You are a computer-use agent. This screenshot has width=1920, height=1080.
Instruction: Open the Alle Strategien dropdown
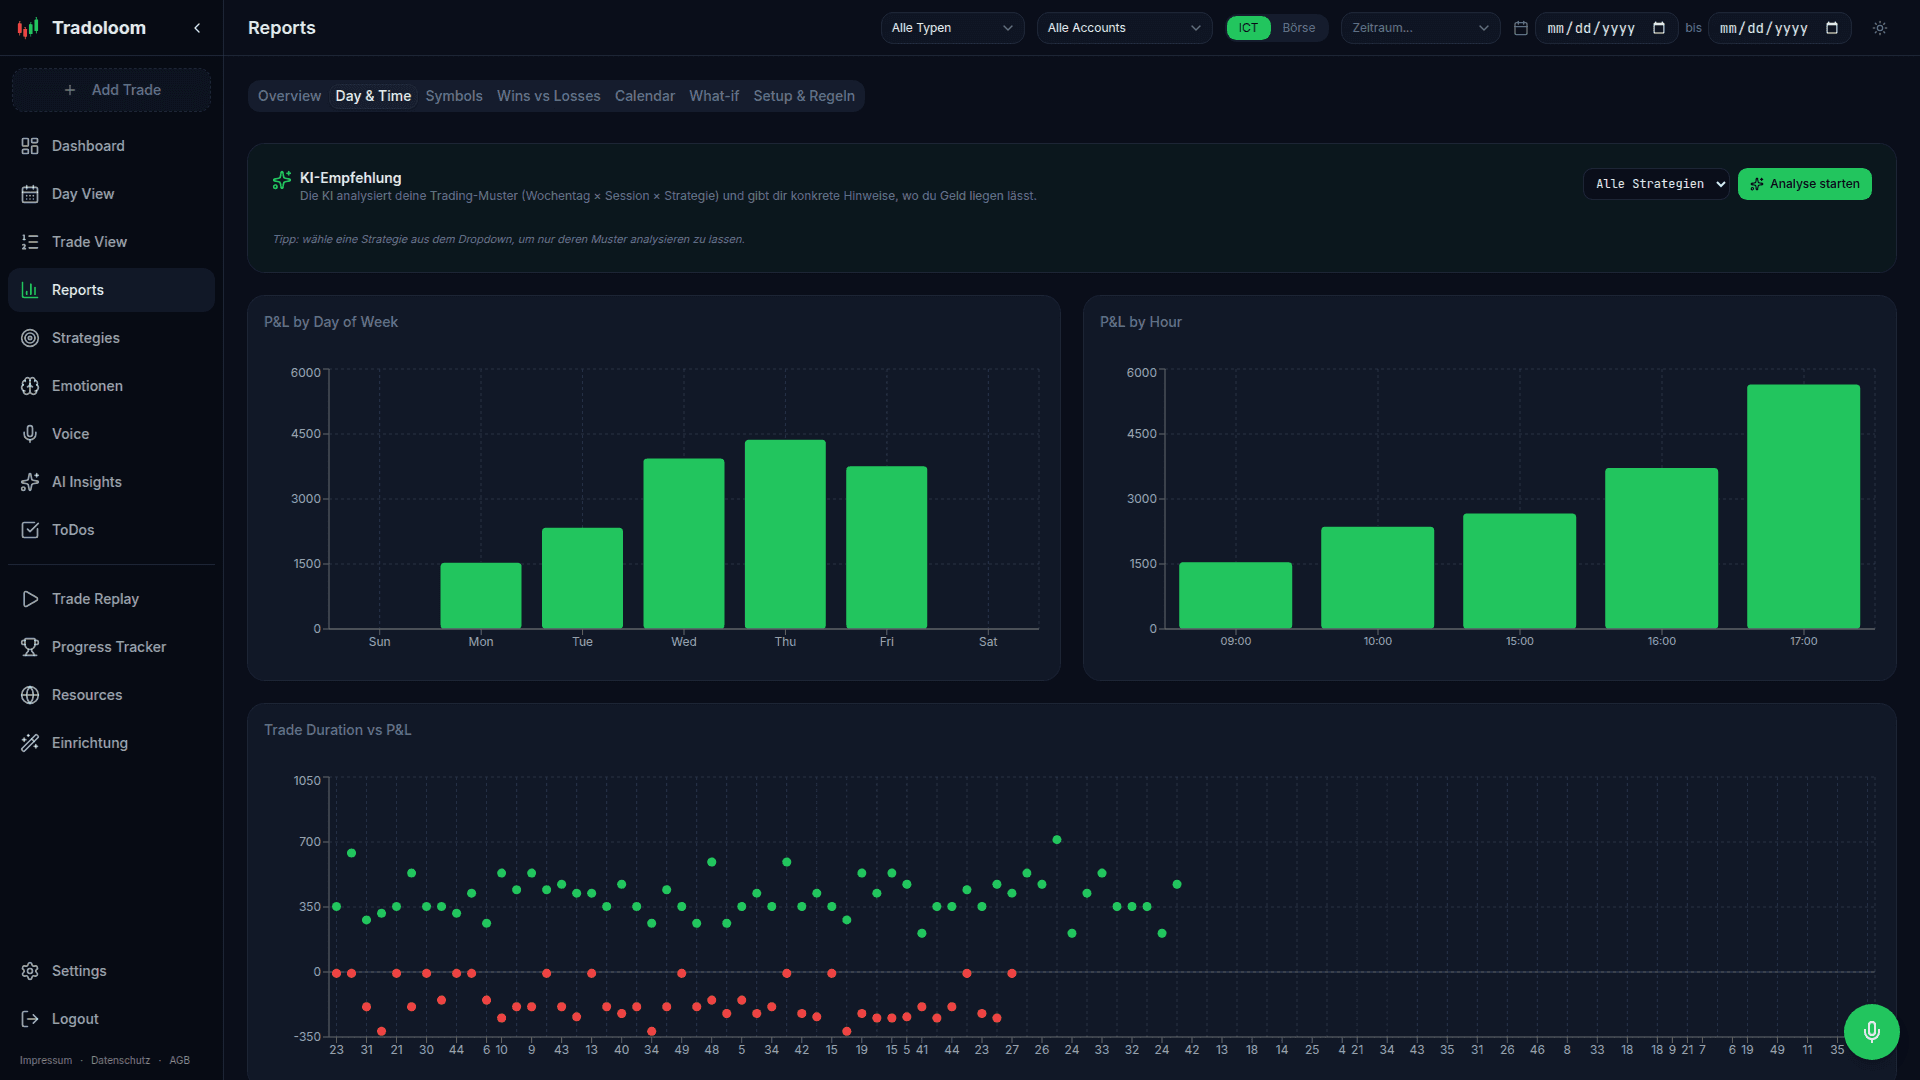coord(1656,184)
